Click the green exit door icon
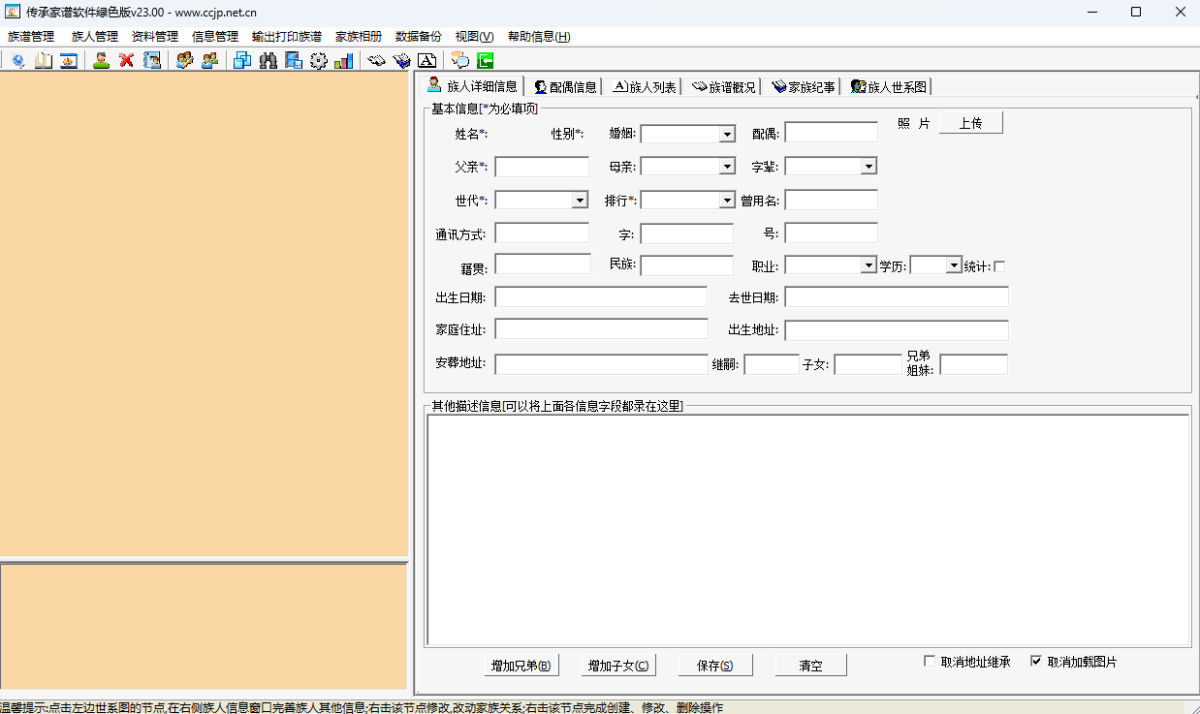The width and height of the screenshot is (1200, 714). click(x=485, y=61)
